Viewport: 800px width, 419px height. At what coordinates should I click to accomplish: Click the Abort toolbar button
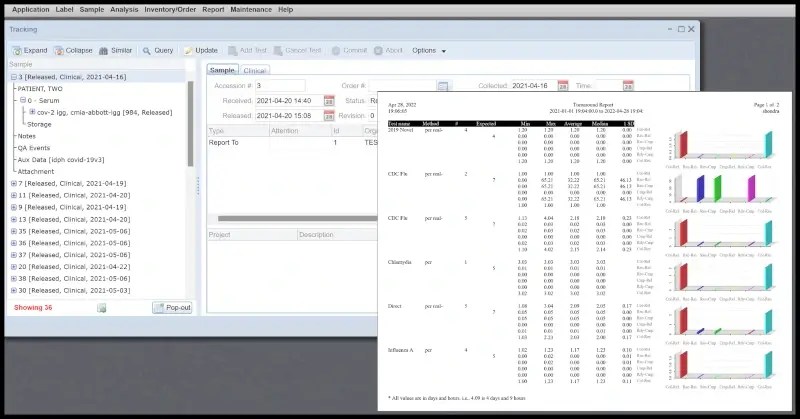[x=389, y=51]
